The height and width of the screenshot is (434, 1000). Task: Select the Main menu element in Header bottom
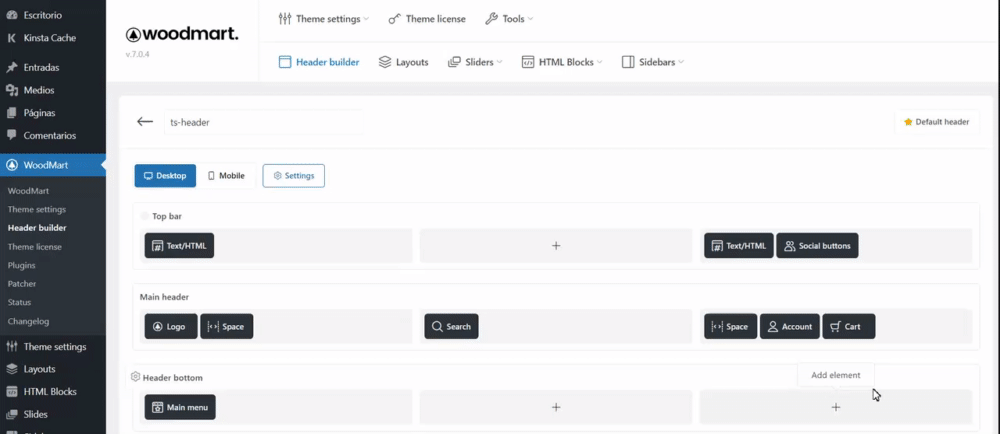click(180, 407)
